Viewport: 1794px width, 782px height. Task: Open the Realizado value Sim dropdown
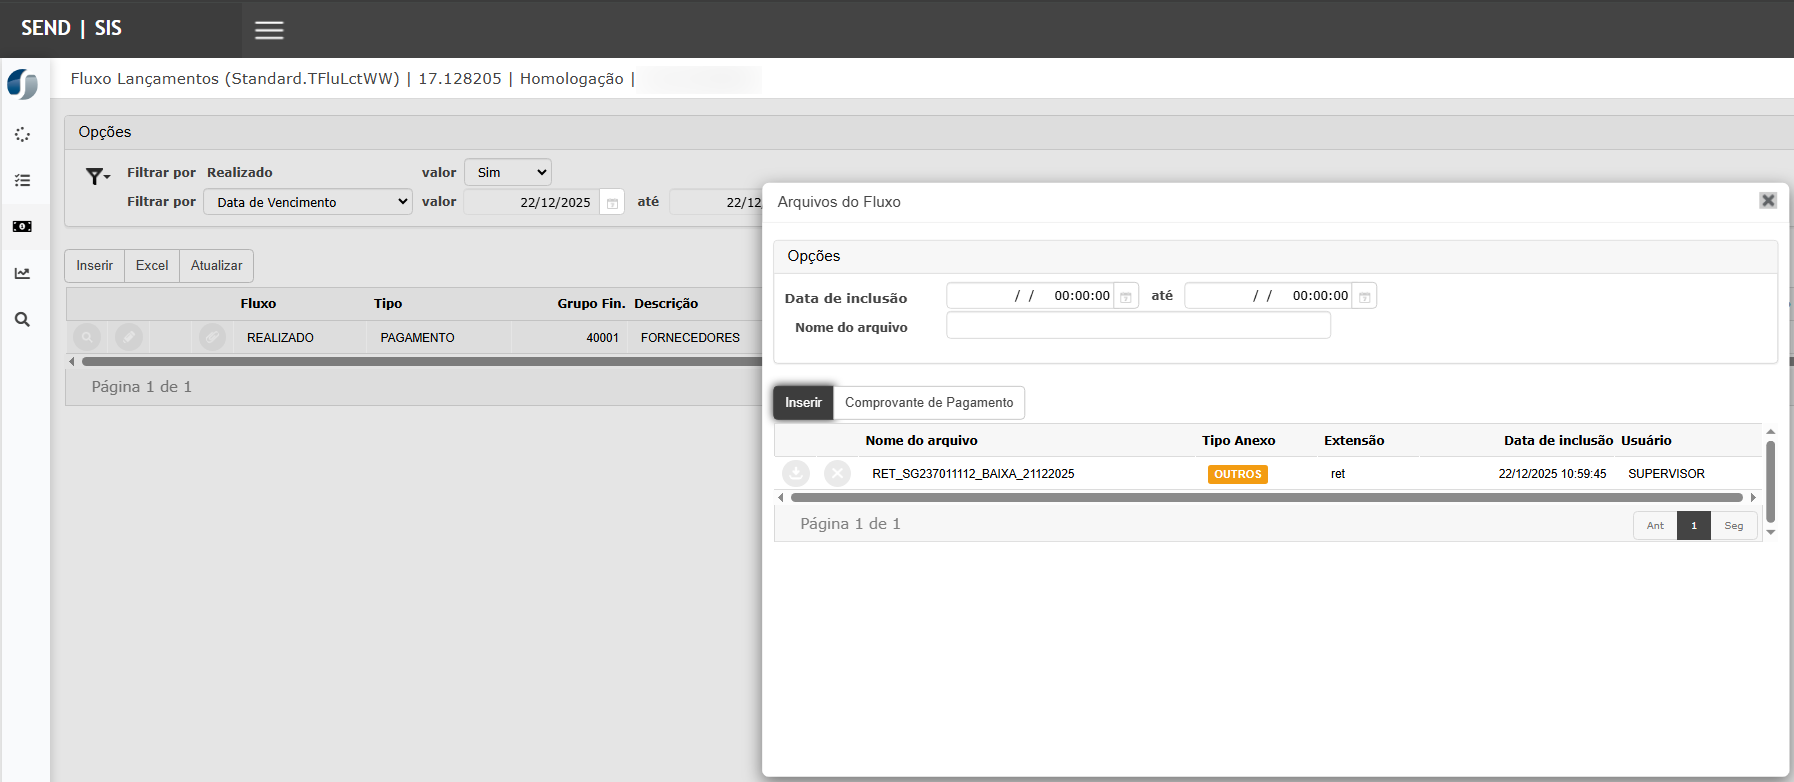[x=508, y=173]
